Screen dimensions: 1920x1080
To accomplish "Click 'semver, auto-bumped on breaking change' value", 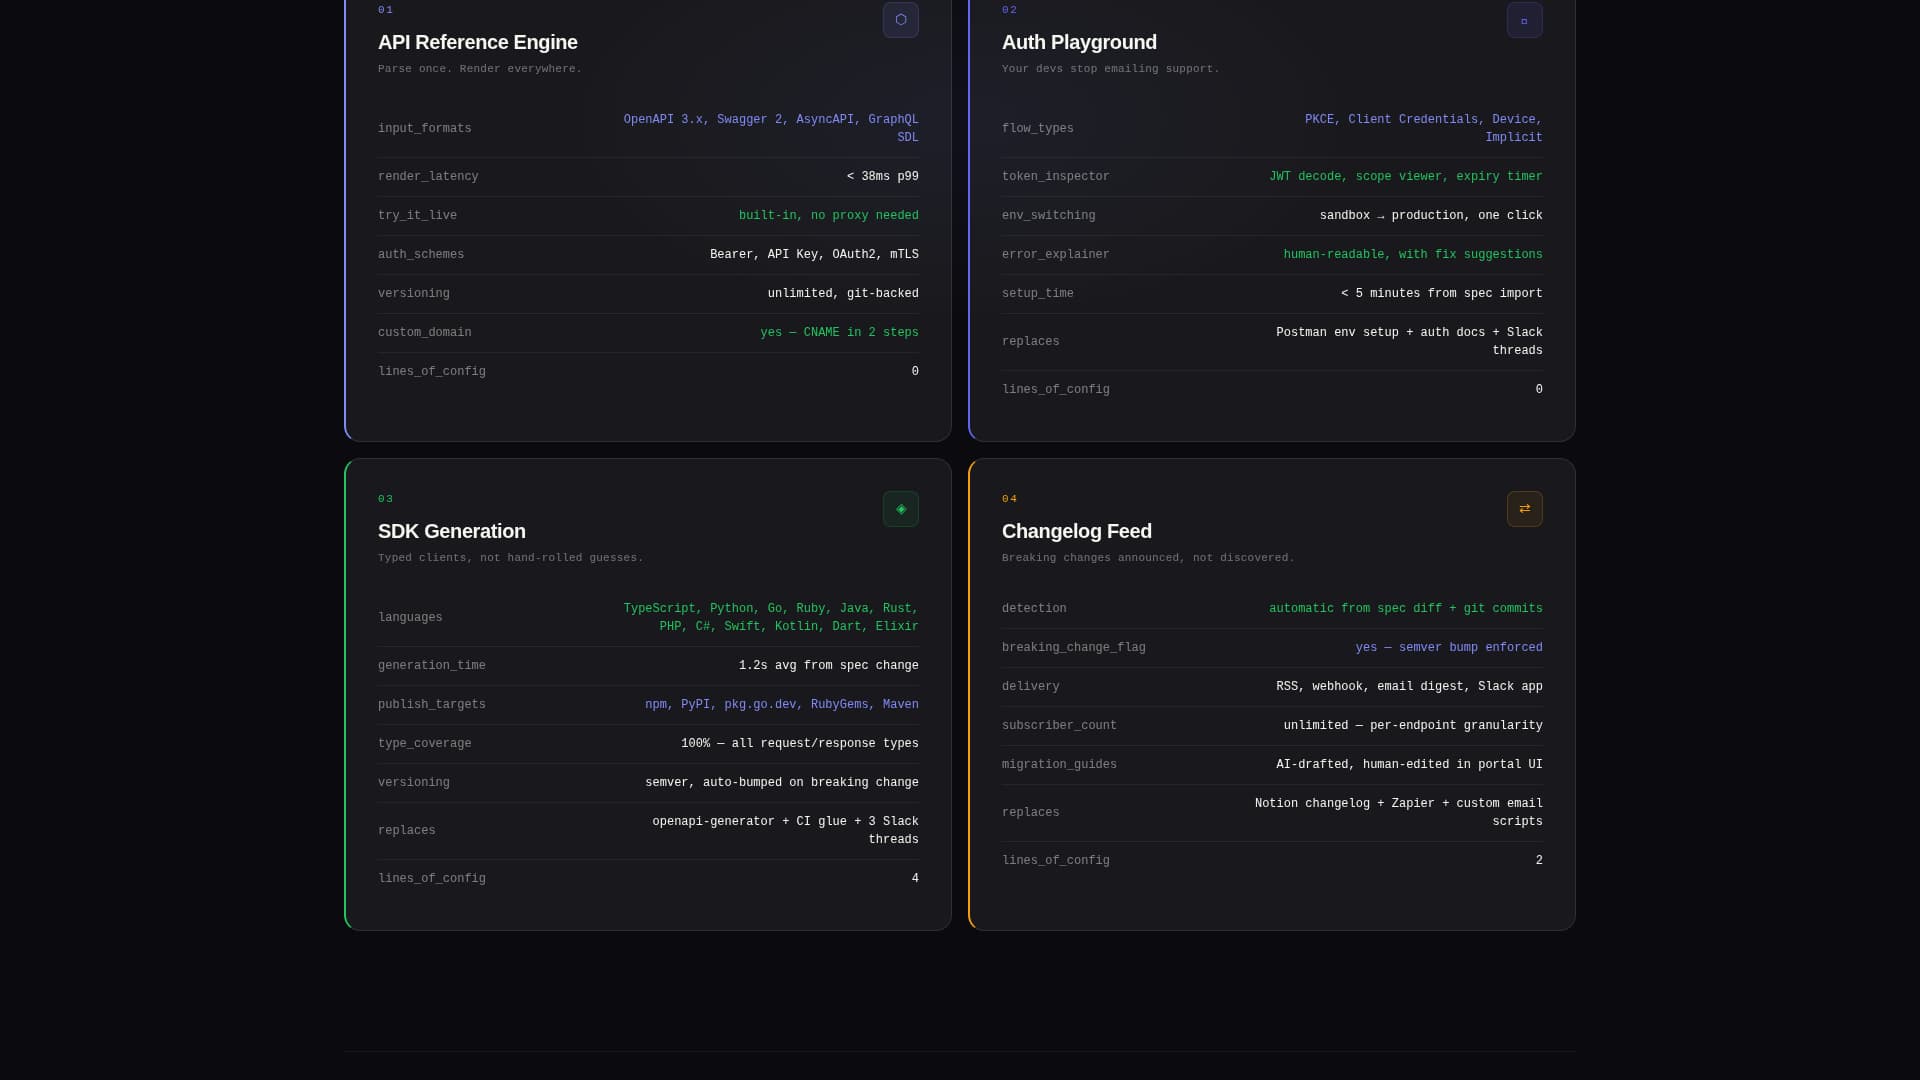I will point(781,783).
